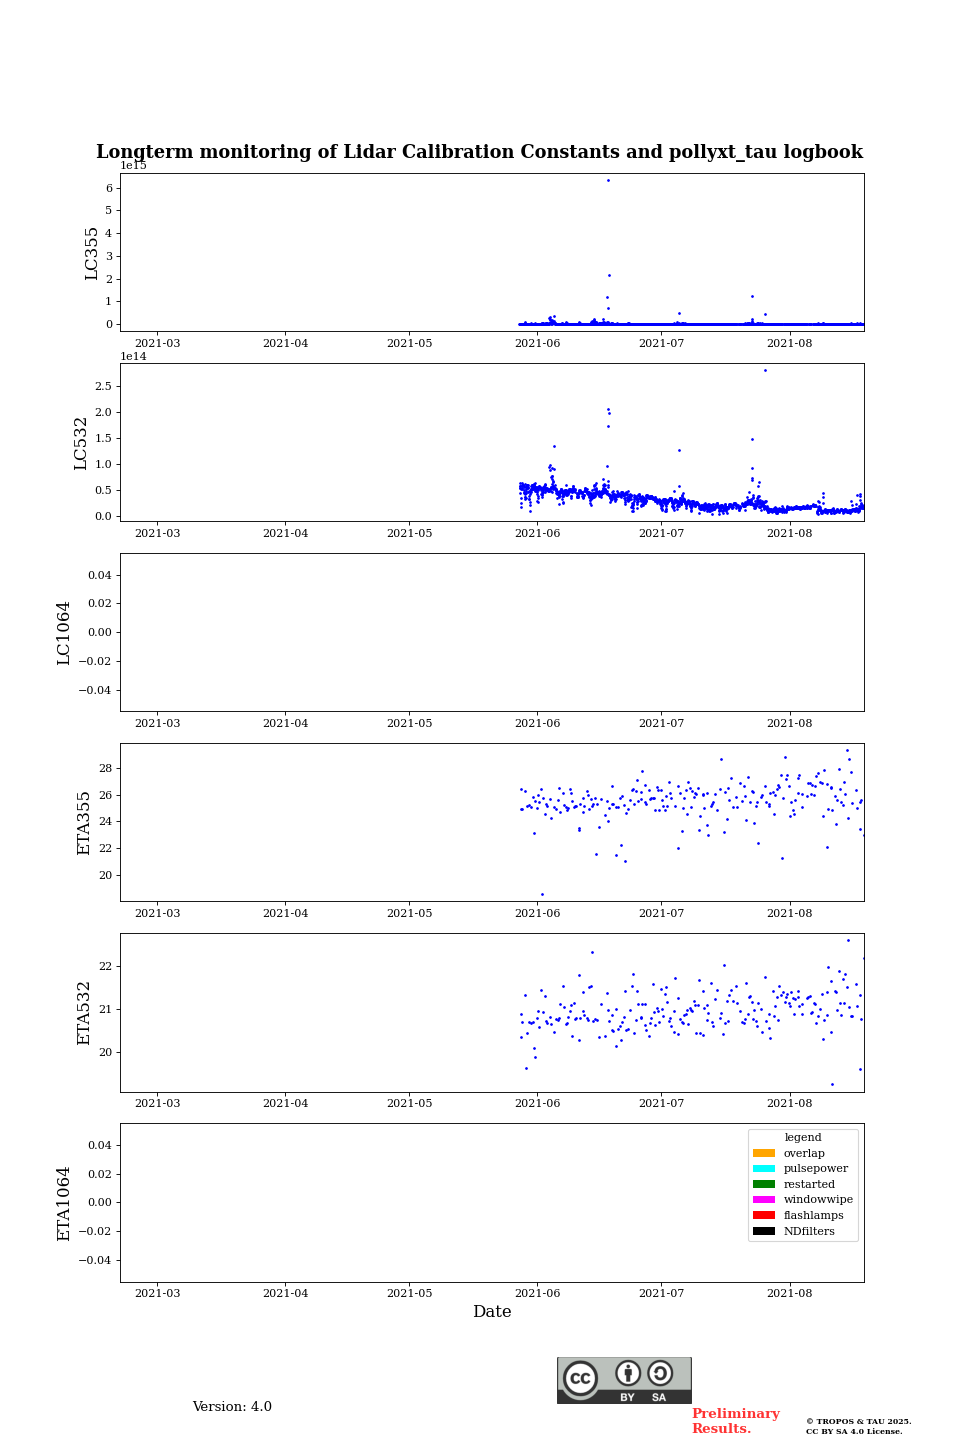
Task: Click the ShareAlike circular arrow icon
Action: tap(660, 1373)
